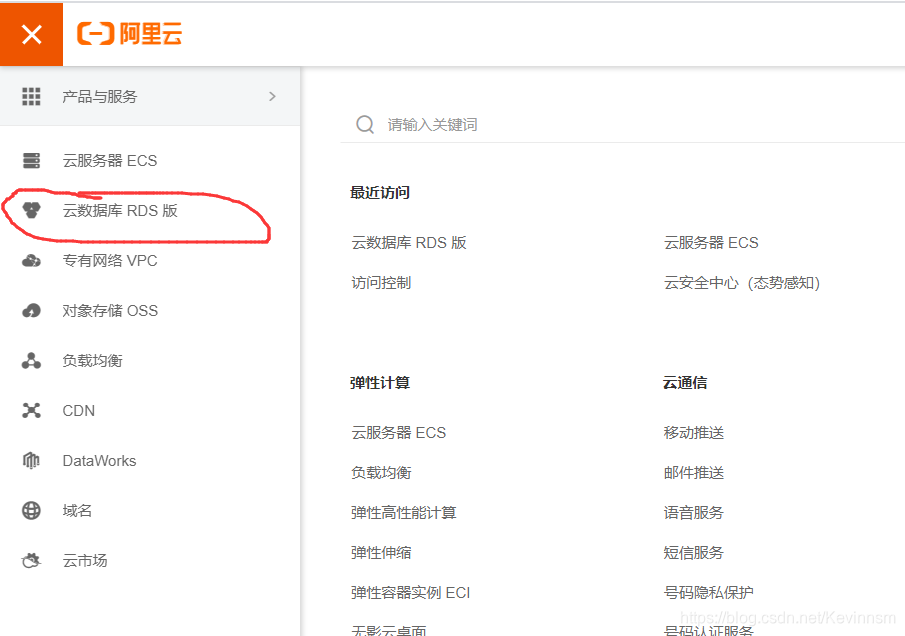Open 云安全中心 (态势感知) link

coord(742,283)
